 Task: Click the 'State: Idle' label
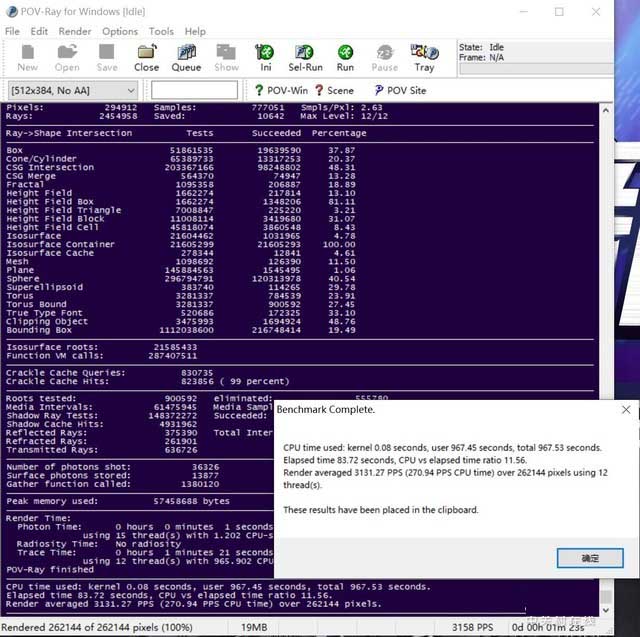[481, 47]
